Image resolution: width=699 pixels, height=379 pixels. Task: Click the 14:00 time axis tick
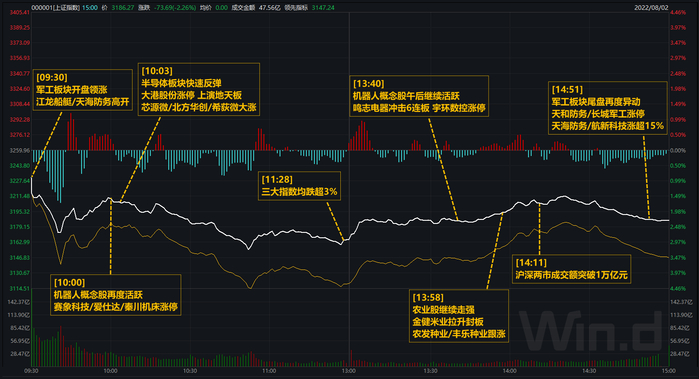click(x=510, y=371)
